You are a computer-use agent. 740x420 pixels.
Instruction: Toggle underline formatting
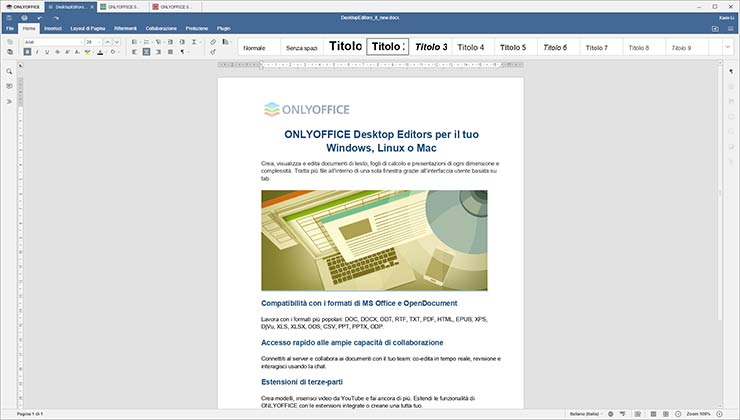pos(46,52)
